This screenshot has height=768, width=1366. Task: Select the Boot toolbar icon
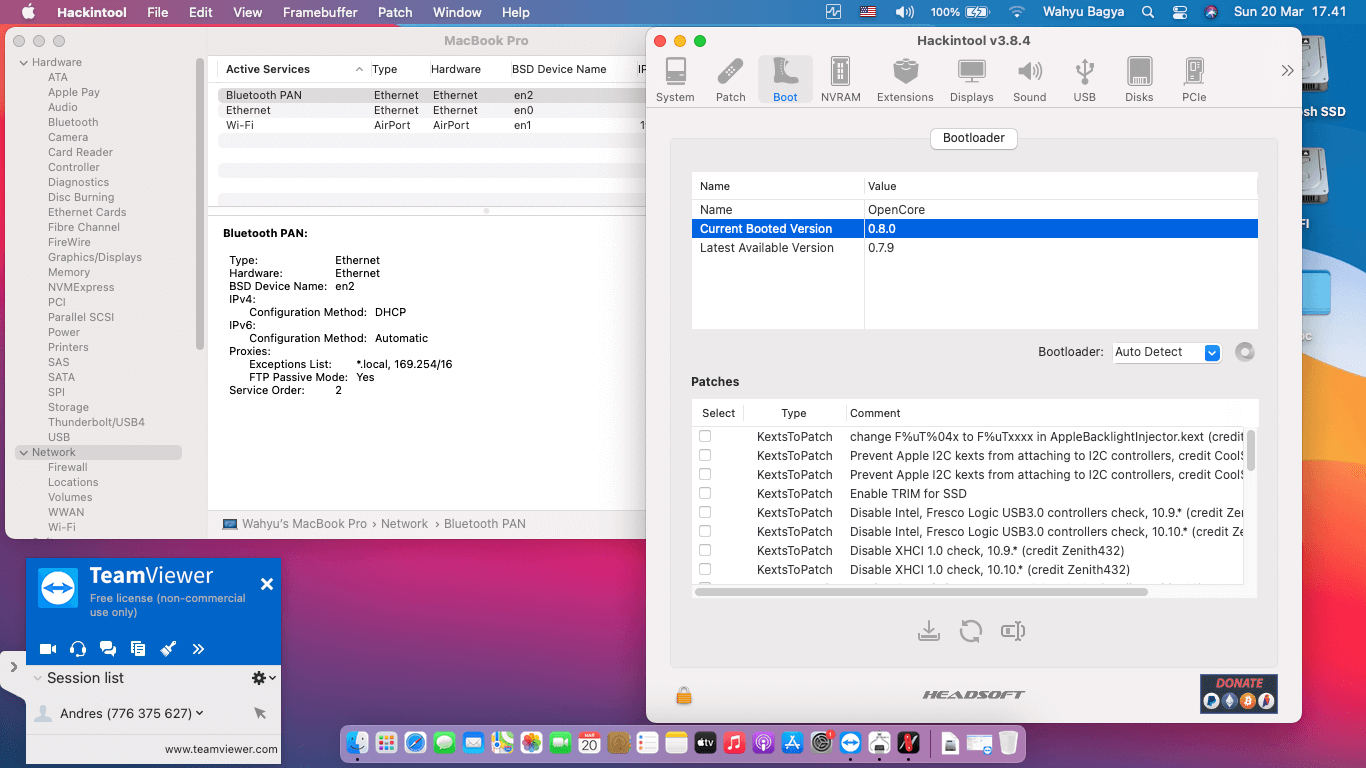[785, 80]
